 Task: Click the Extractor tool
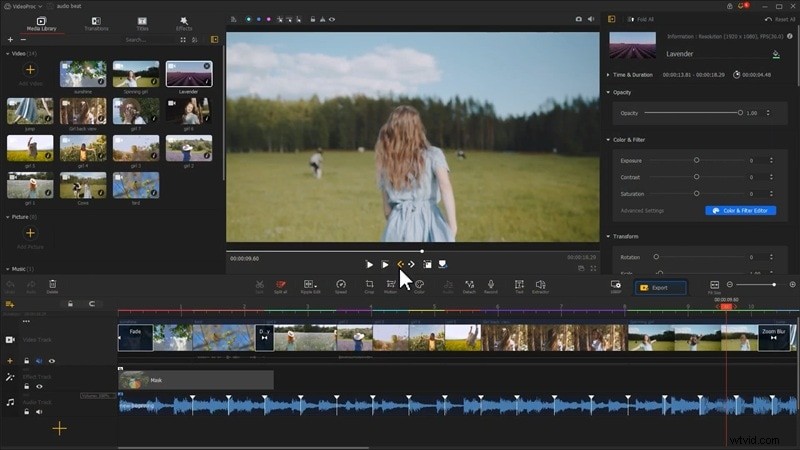(540, 287)
